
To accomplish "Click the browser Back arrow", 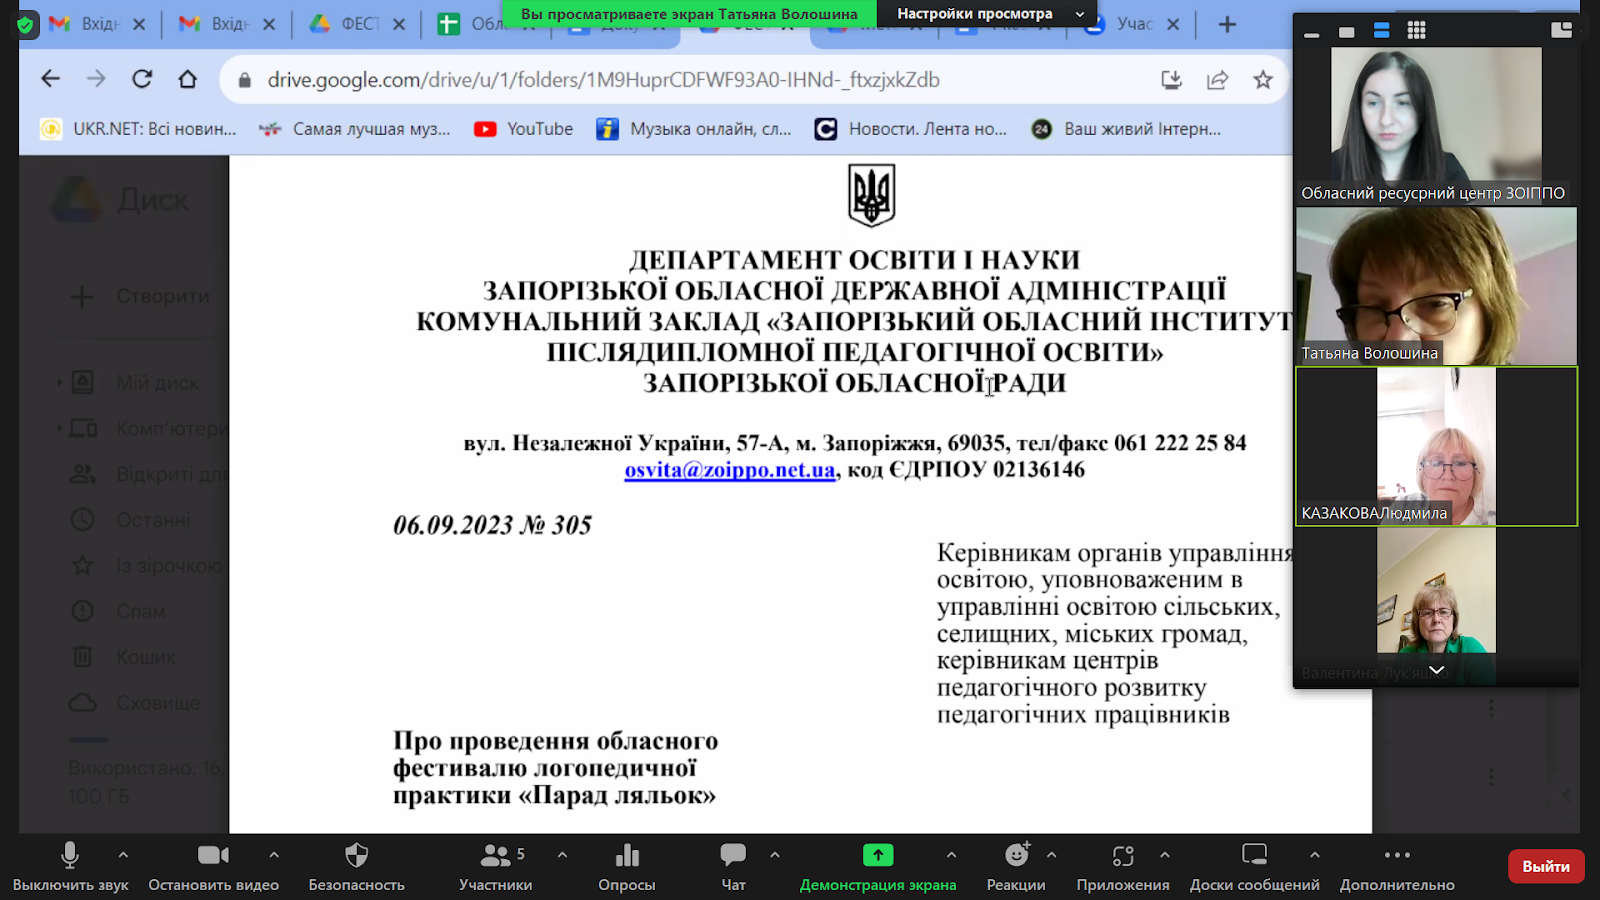I will [x=50, y=79].
